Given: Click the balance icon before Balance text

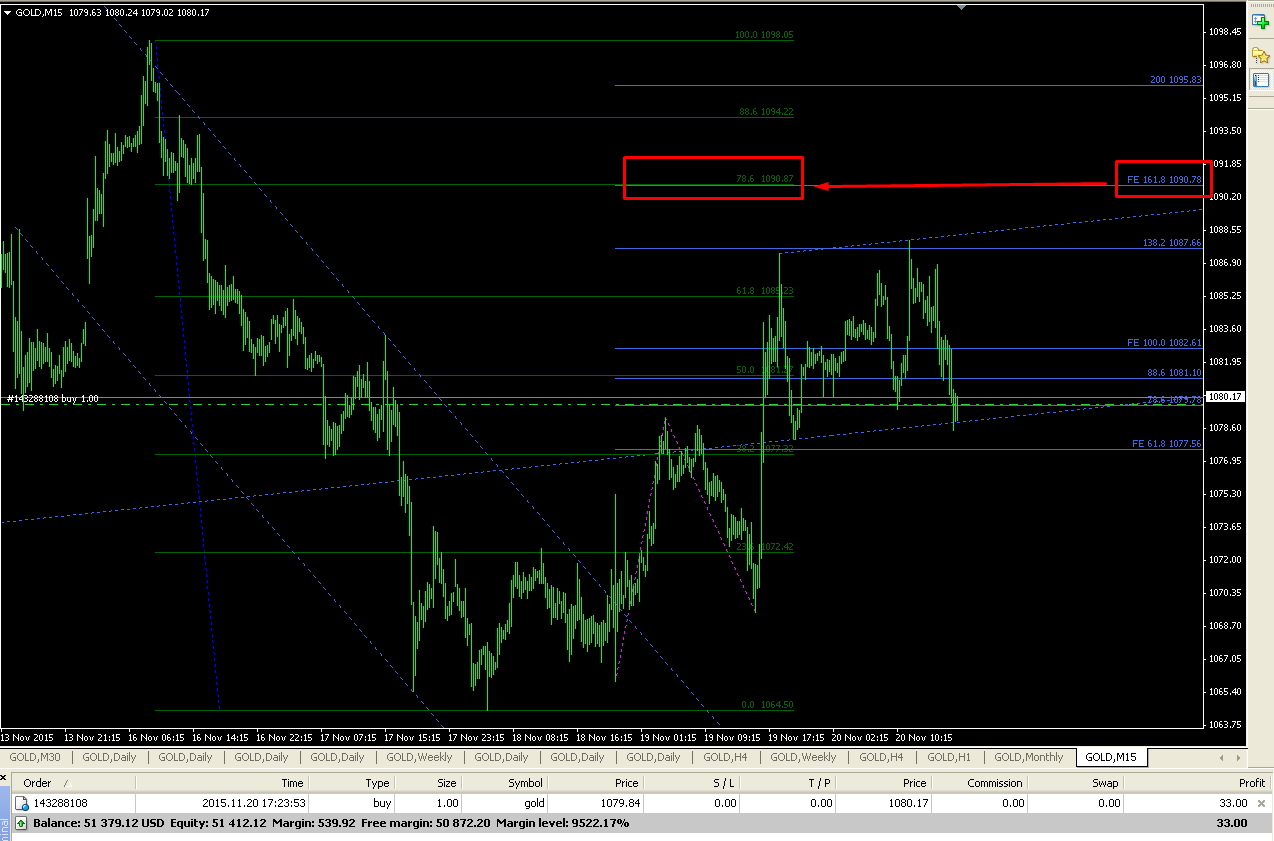Looking at the screenshot, I should [x=20, y=823].
